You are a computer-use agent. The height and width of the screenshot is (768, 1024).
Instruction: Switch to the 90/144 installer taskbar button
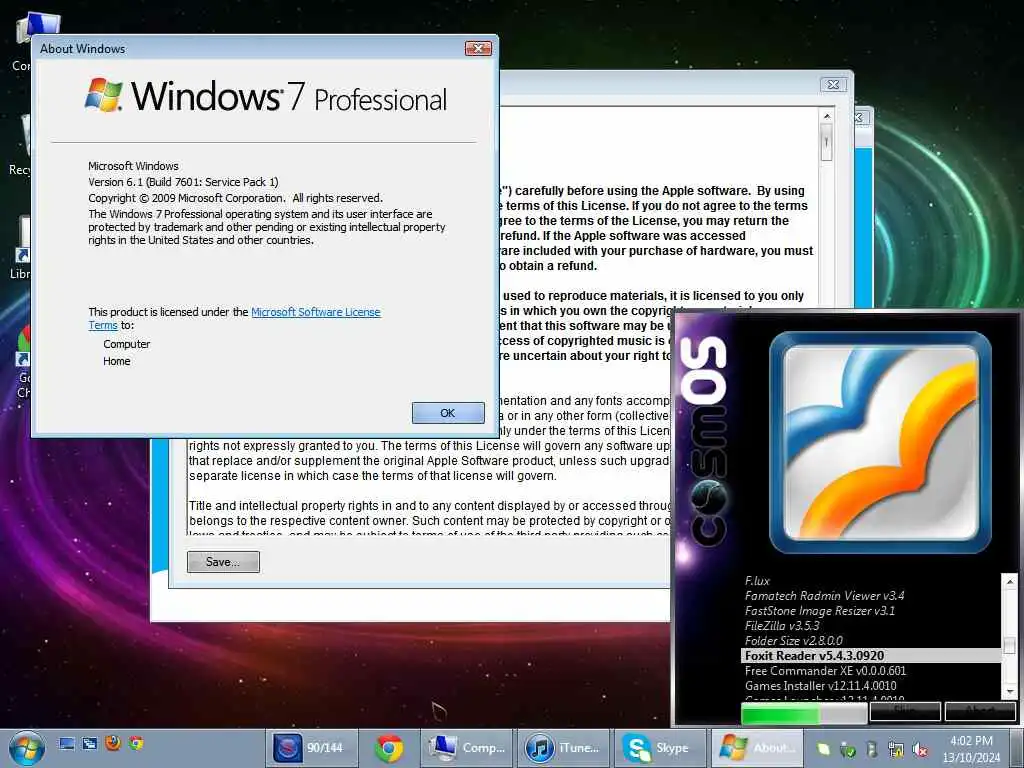312,748
